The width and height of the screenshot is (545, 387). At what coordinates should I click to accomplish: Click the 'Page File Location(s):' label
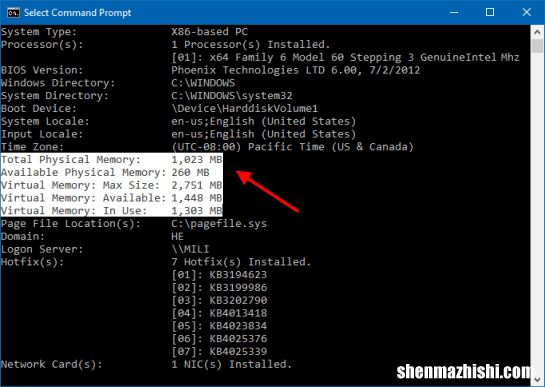tap(71, 224)
